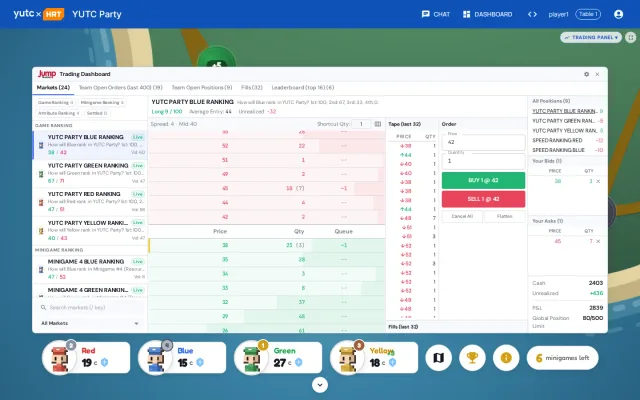Click the Search markets field

[x=89, y=307]
